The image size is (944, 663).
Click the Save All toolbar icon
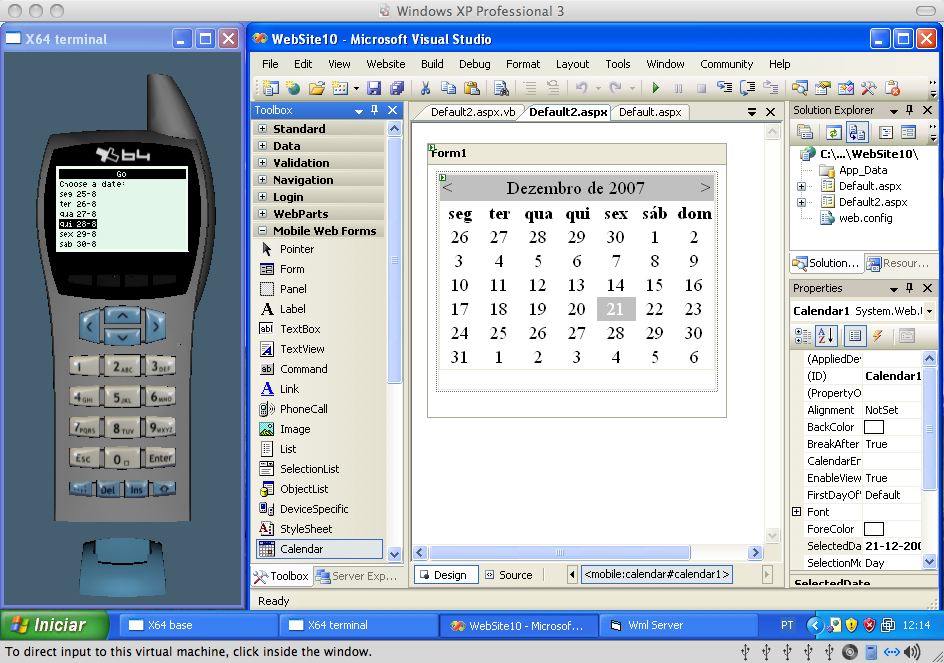[397, 89]
